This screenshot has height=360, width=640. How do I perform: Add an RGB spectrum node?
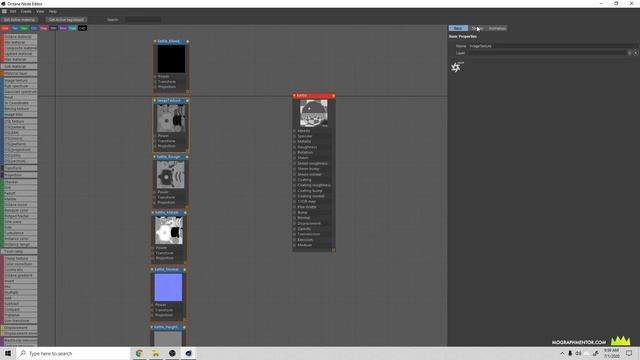(x=19, y=86)
